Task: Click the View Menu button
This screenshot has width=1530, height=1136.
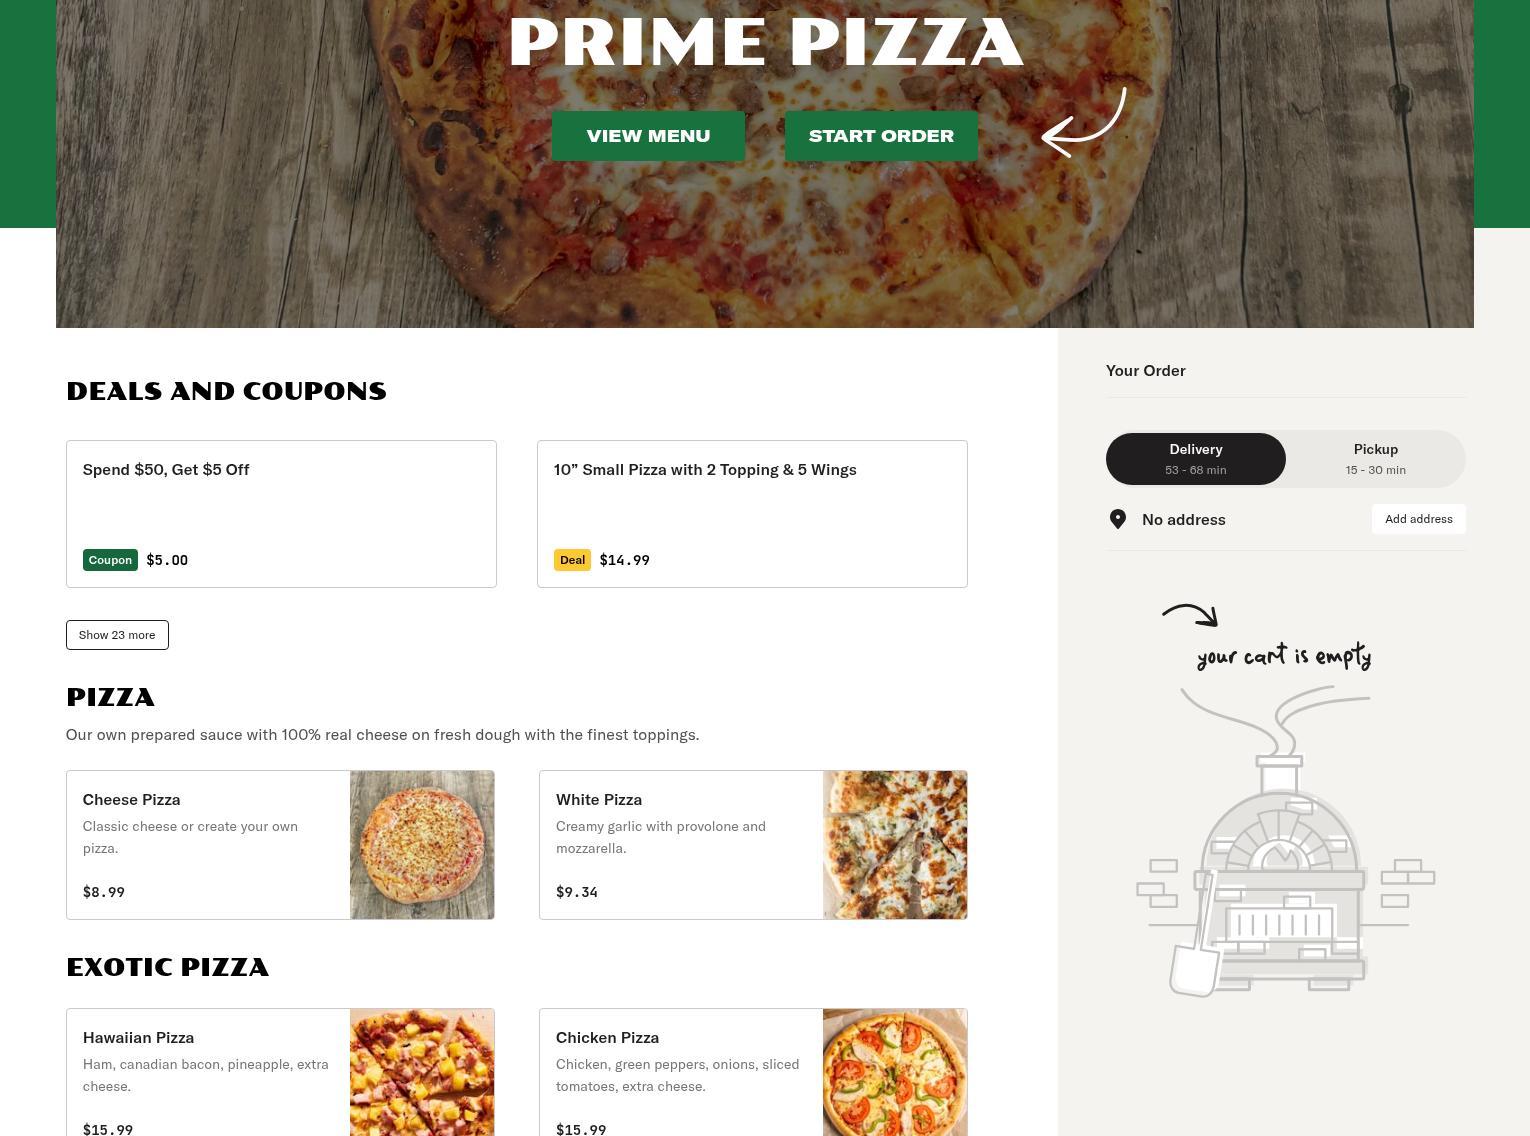Action: coord(648,136)
